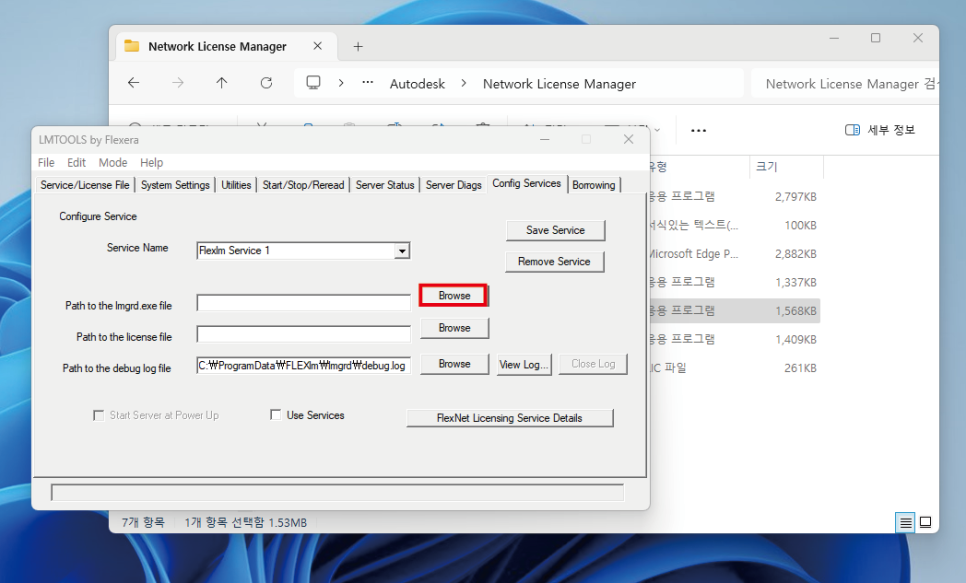
Task: Select the highlighted file row 1,568KB
Action: click(x=733, y=311)
